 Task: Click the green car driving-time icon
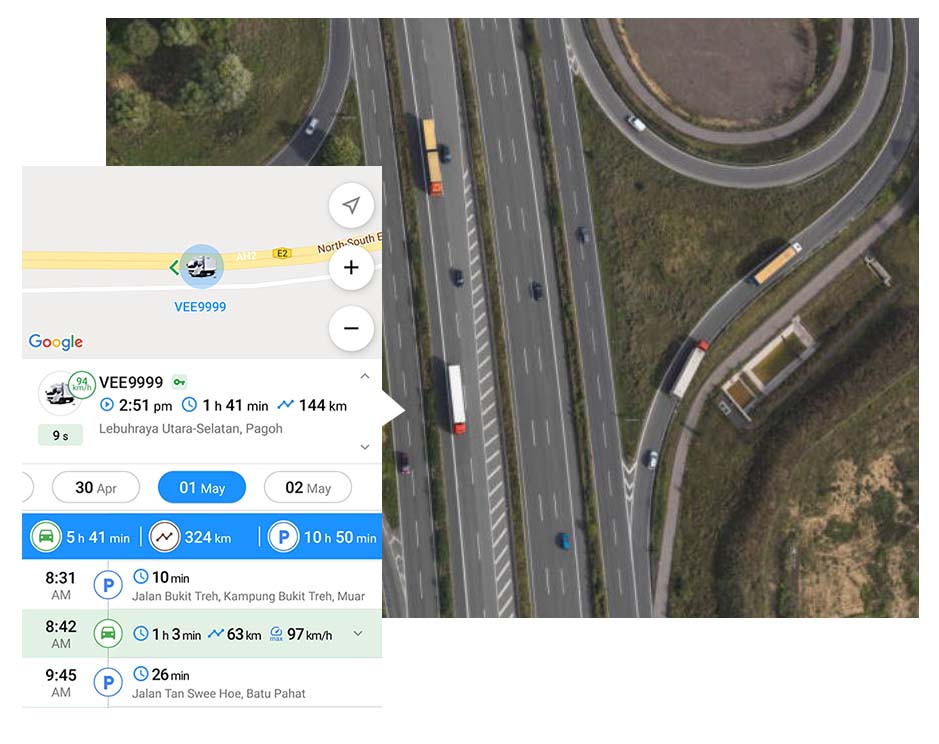point(46,537)
